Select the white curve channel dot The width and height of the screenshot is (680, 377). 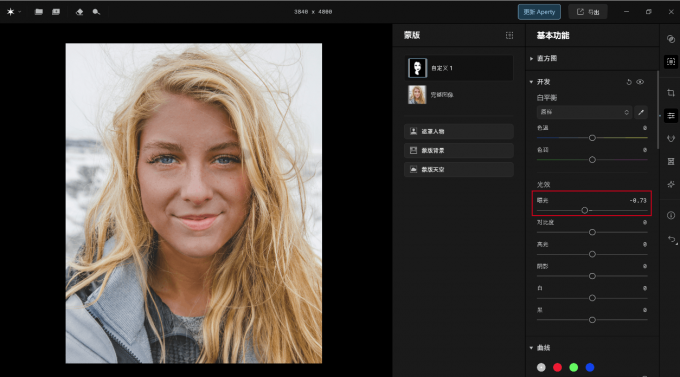pyautogui.click(x=541, y=367)
